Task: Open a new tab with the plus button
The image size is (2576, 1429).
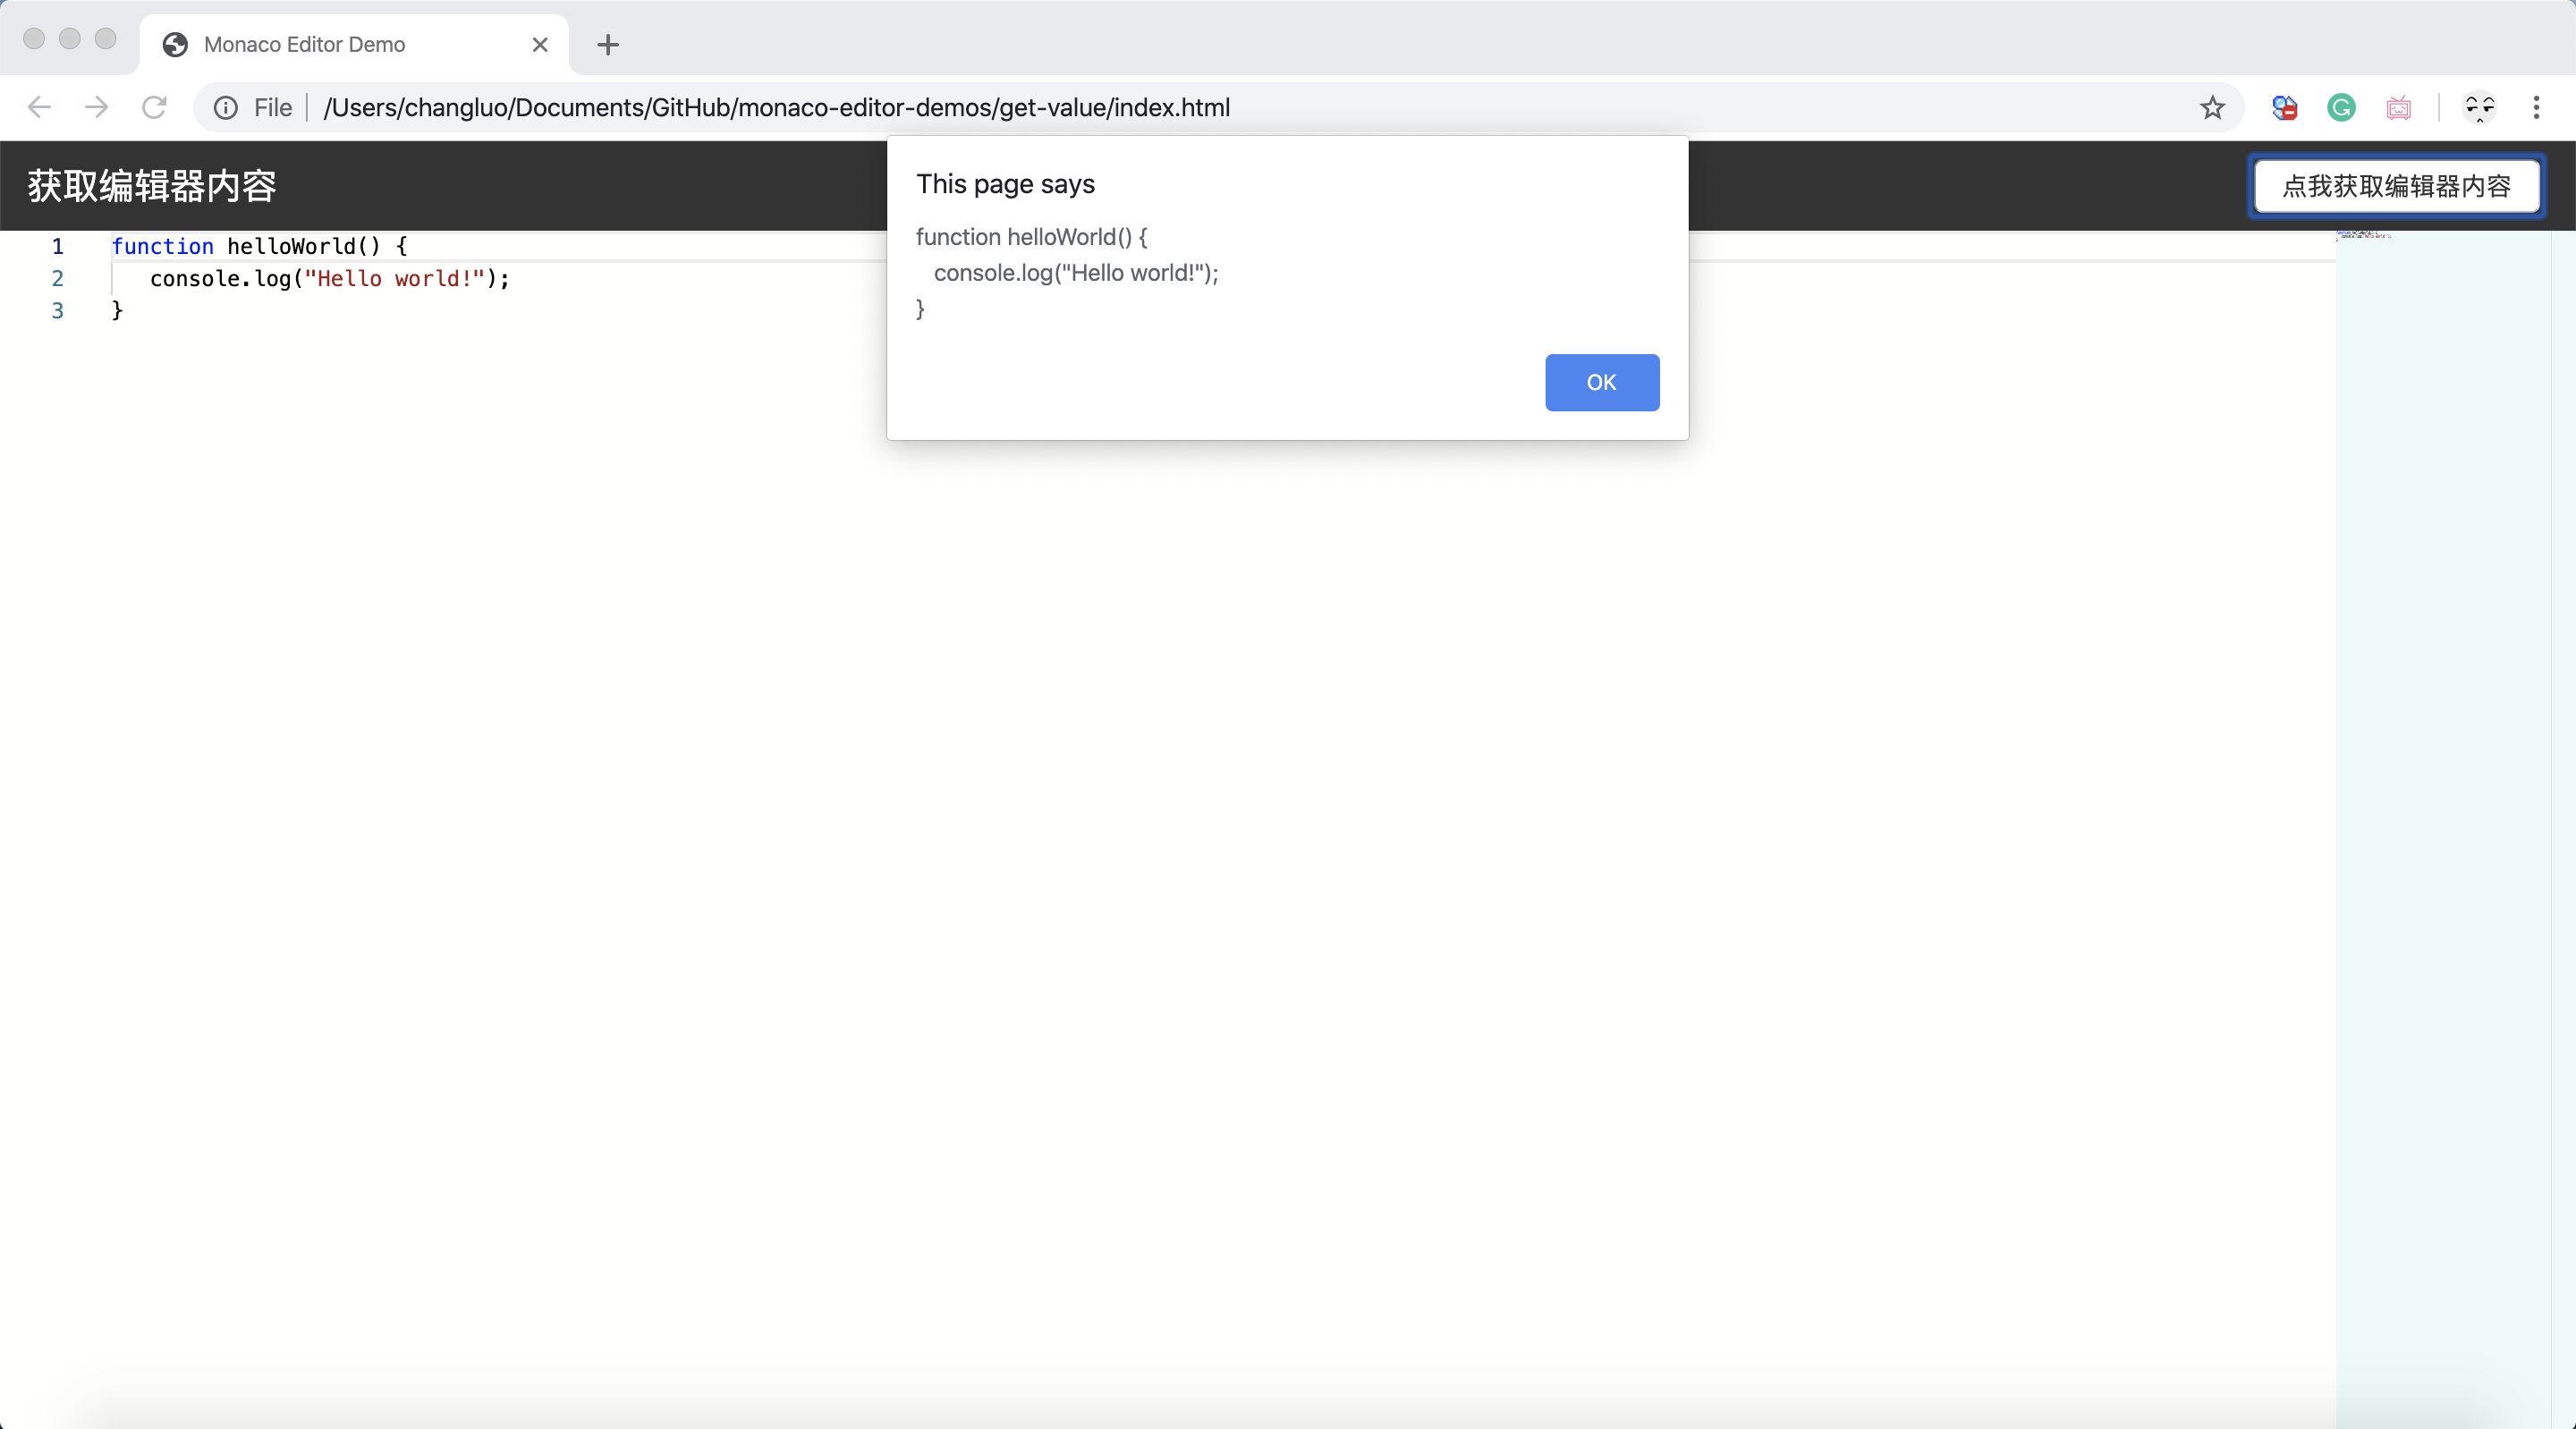Action: click(607, 44)
